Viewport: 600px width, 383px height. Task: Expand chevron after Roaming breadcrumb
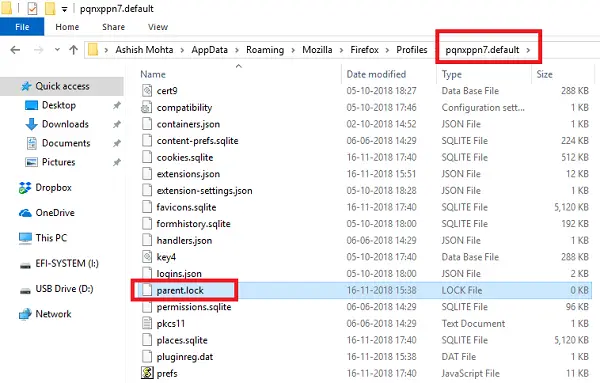[x=293, y=50]
